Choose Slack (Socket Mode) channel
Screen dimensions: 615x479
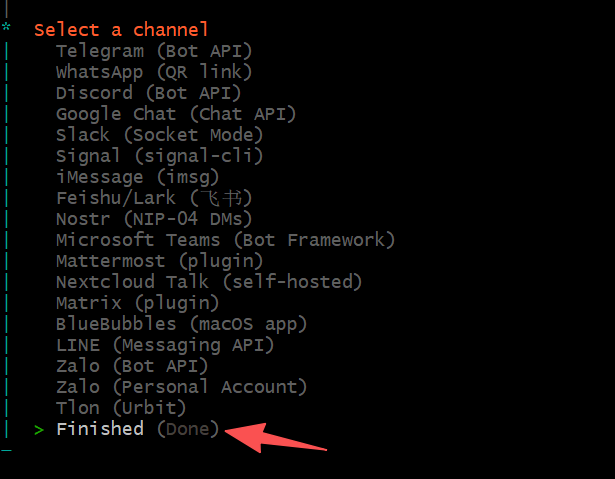(159, 135)
